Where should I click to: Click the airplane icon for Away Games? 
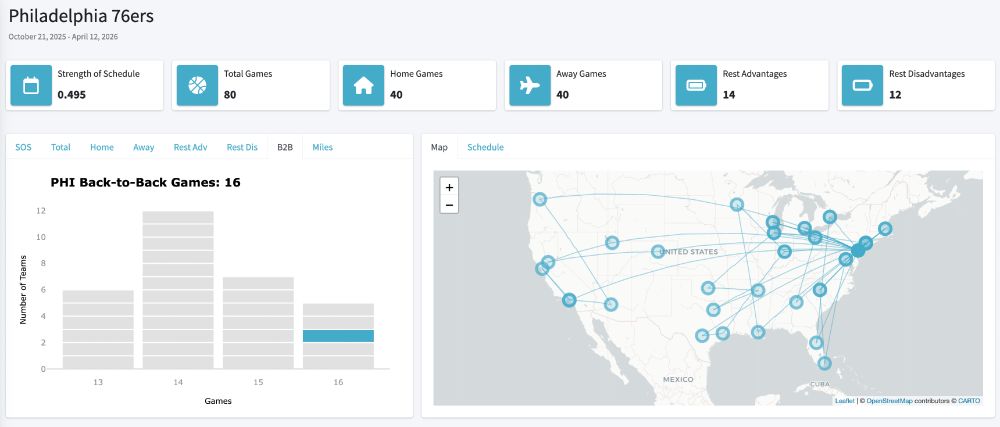[x=530, y=85]
